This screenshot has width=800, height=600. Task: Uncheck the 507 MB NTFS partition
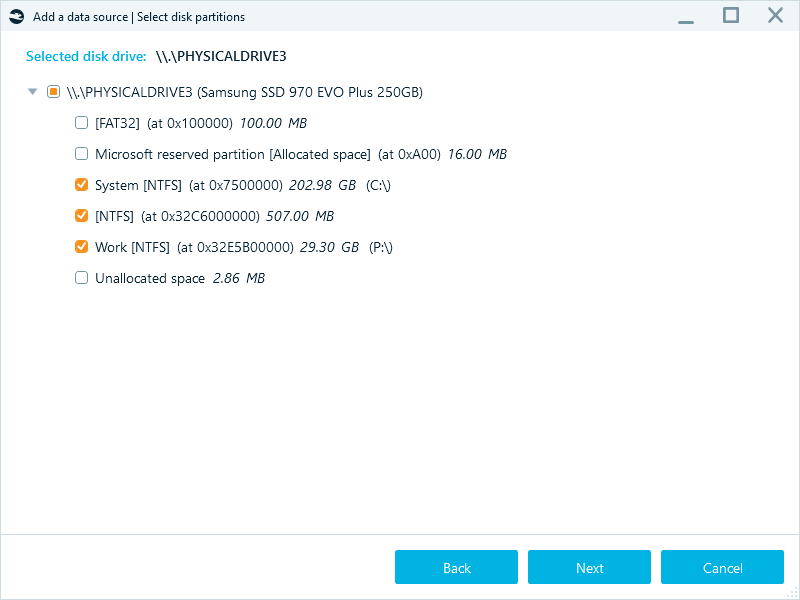click(x=81, y=215)
